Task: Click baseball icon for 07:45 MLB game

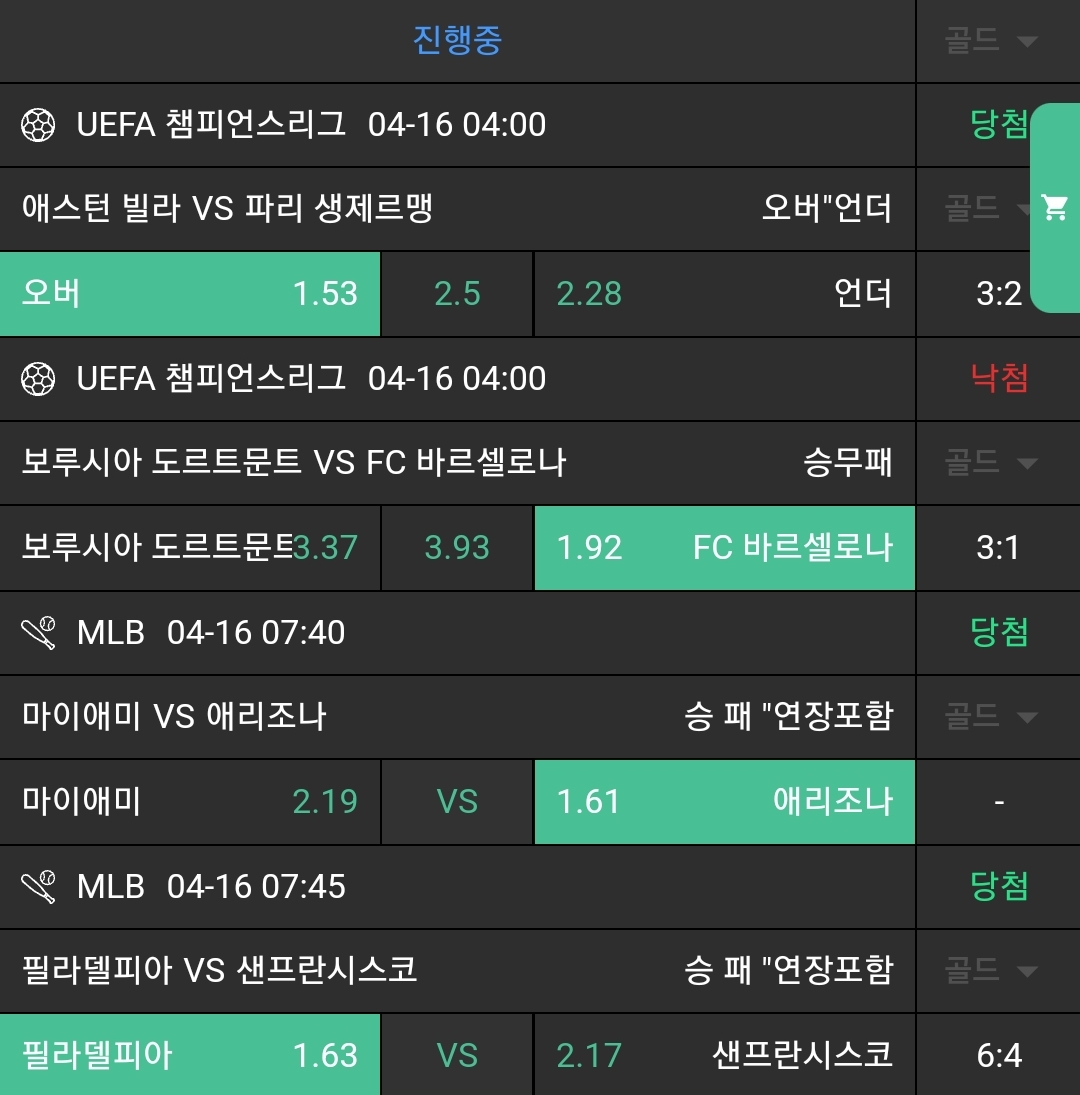Action: click(38, 887)
